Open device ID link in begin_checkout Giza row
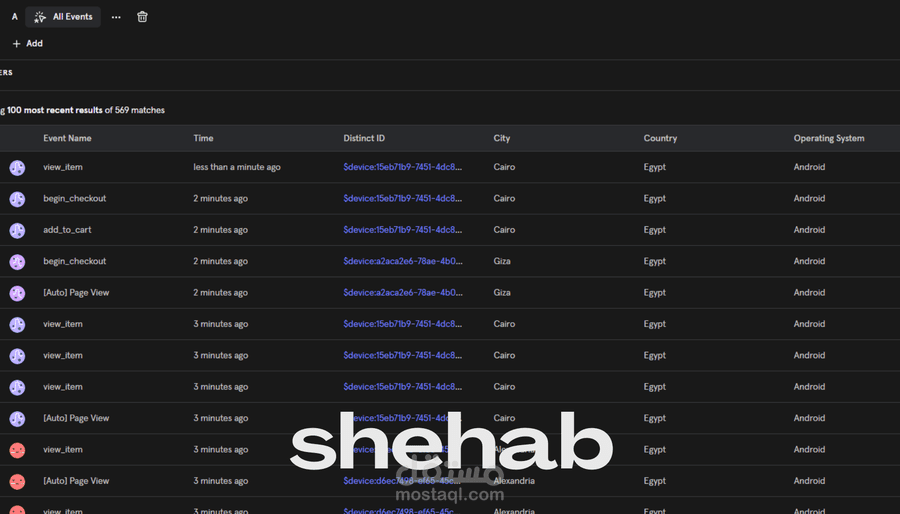The height and width of the screenshot is (514, 900). [402, 261]
